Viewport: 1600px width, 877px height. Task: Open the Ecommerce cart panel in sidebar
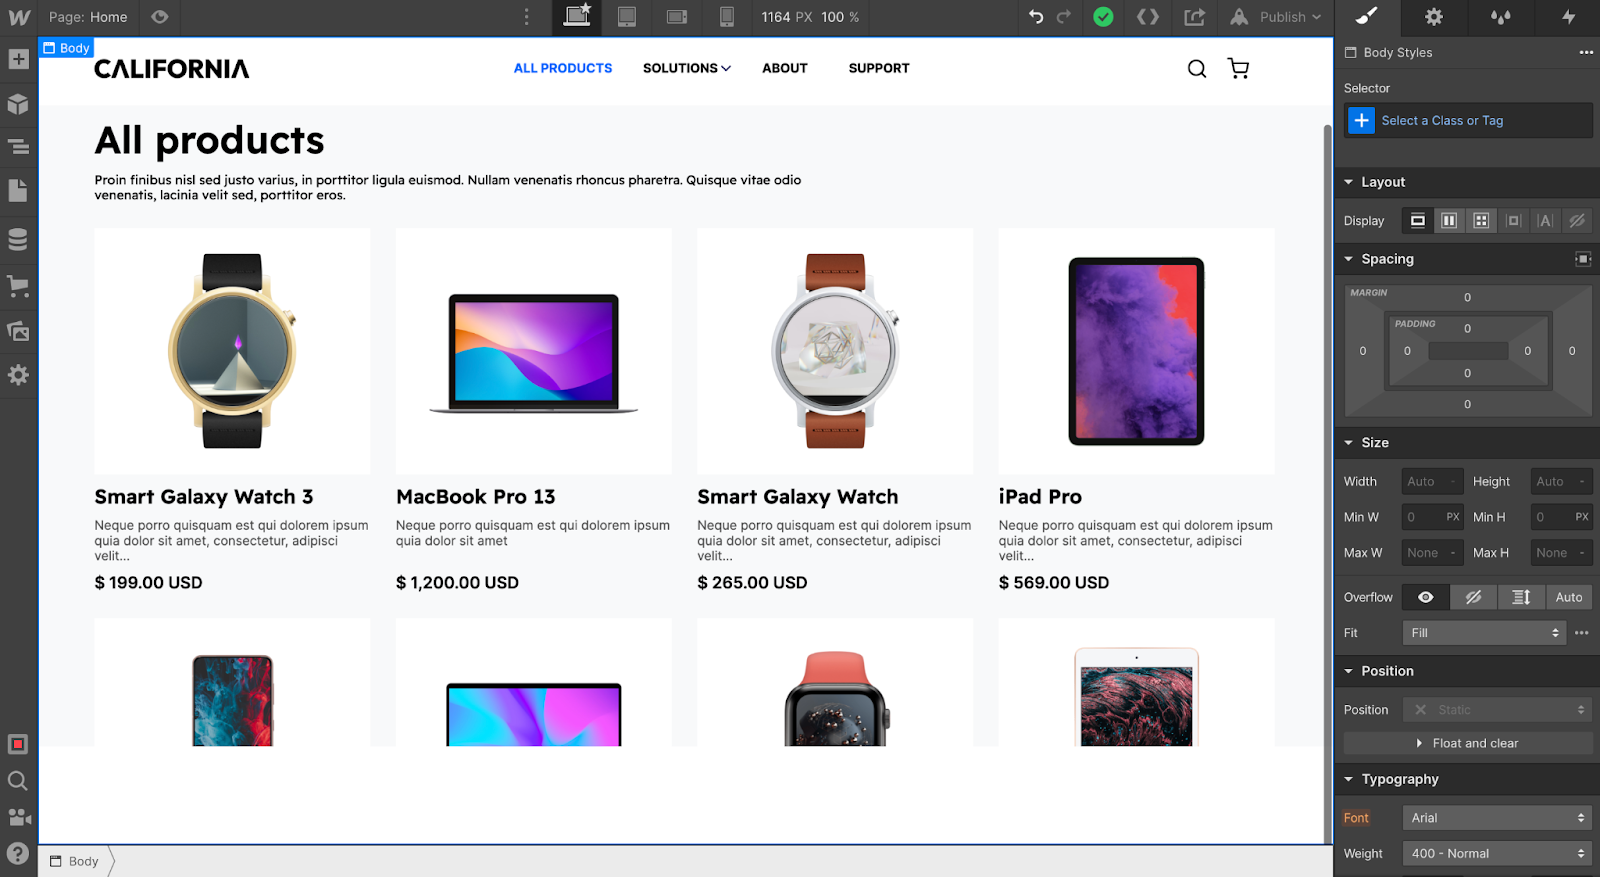18,286
